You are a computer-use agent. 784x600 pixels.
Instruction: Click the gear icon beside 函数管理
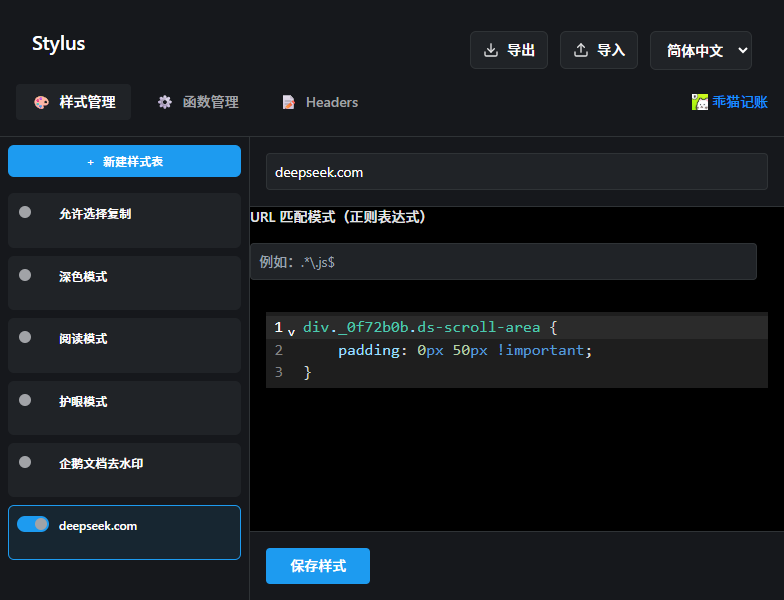[164, 102]
